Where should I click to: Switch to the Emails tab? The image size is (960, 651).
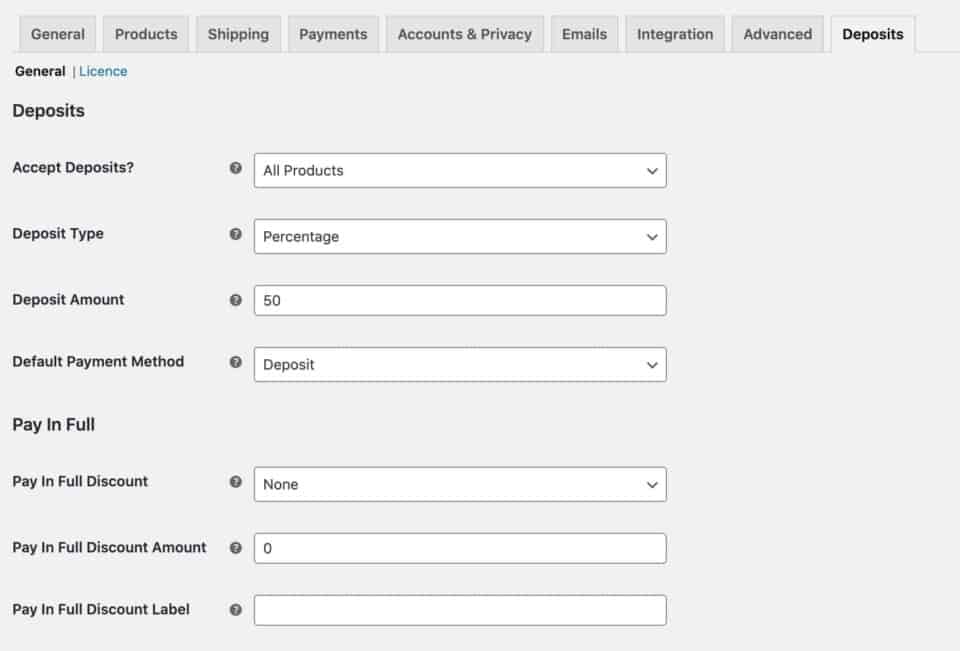tap(584, 33)
